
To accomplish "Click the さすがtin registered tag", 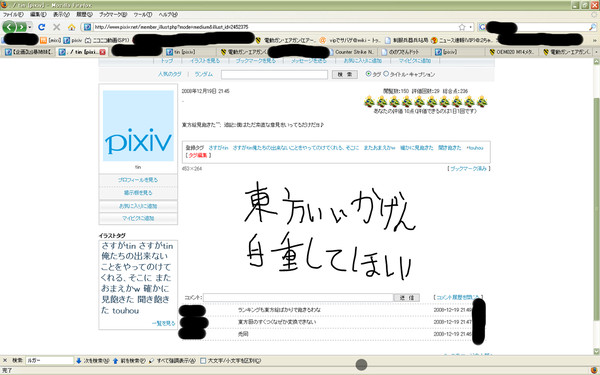I will click(218, 148).
